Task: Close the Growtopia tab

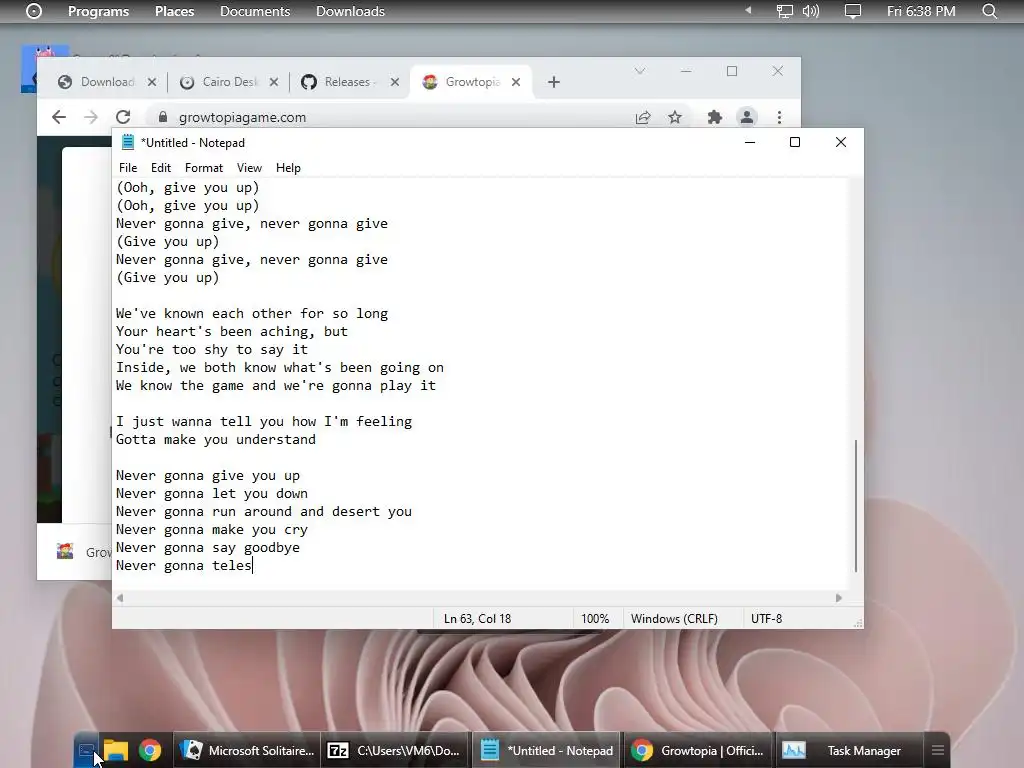Action: pos(516,82)
